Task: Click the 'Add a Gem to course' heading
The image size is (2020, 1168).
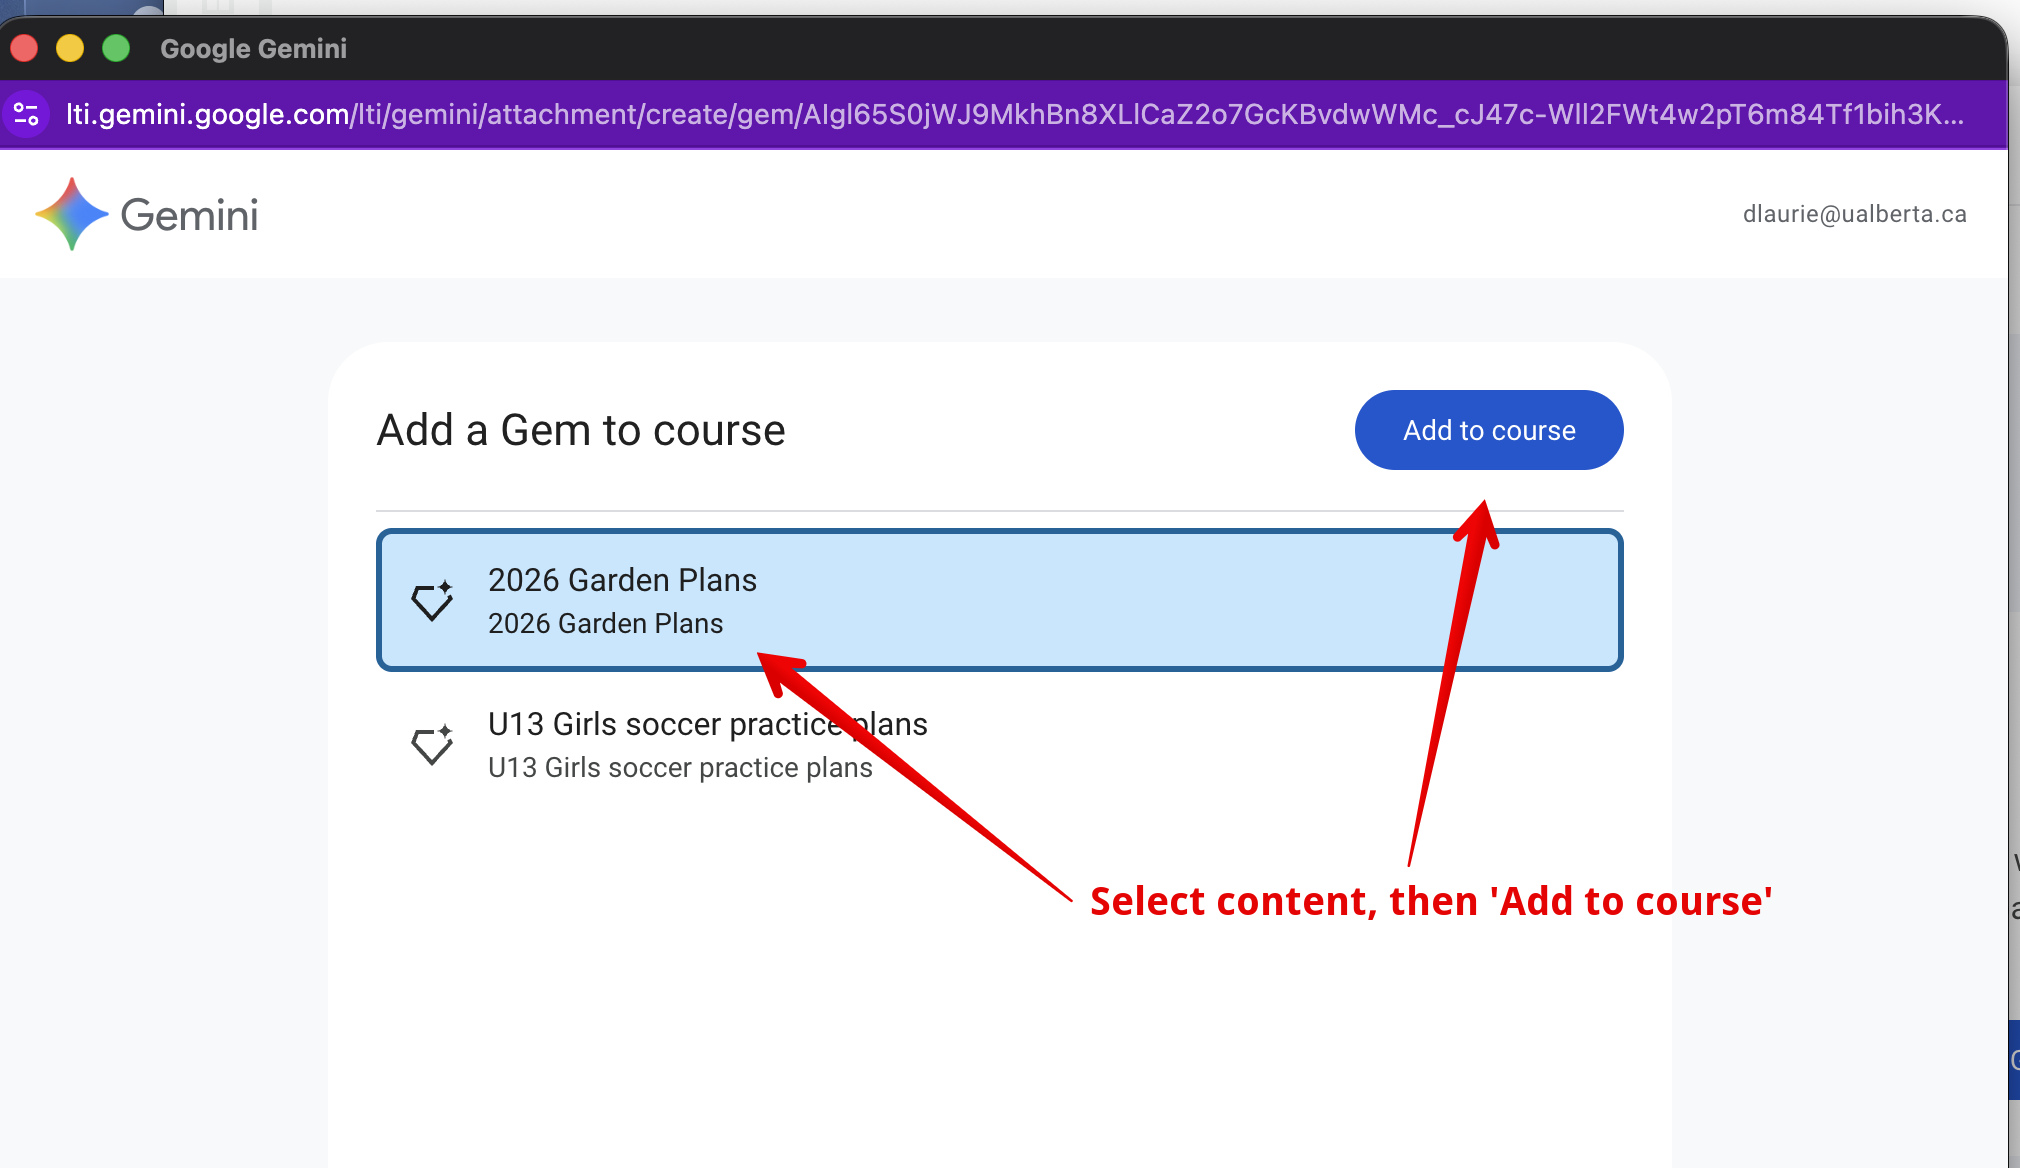Action: (x=581, y=431)
